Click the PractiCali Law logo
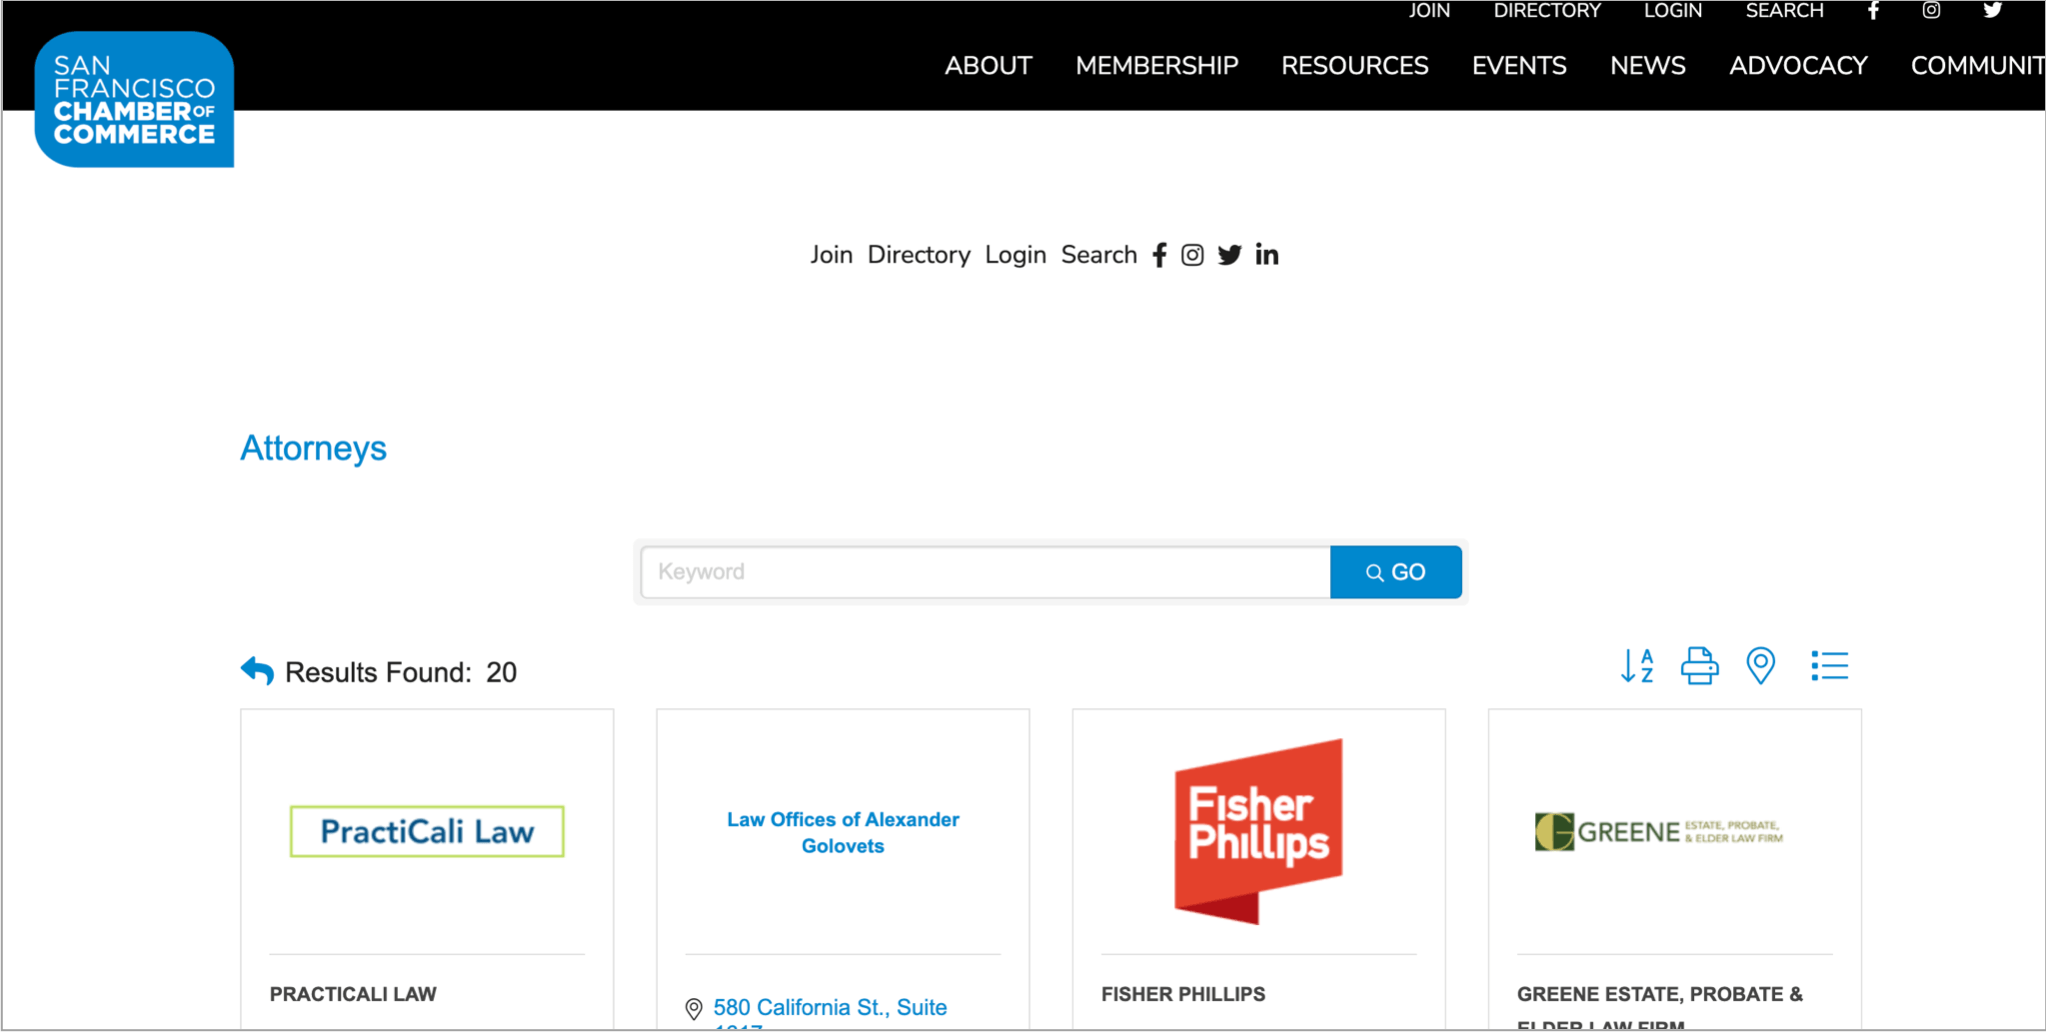The width and height of the screenshot is (2046, 1032). 427,831
